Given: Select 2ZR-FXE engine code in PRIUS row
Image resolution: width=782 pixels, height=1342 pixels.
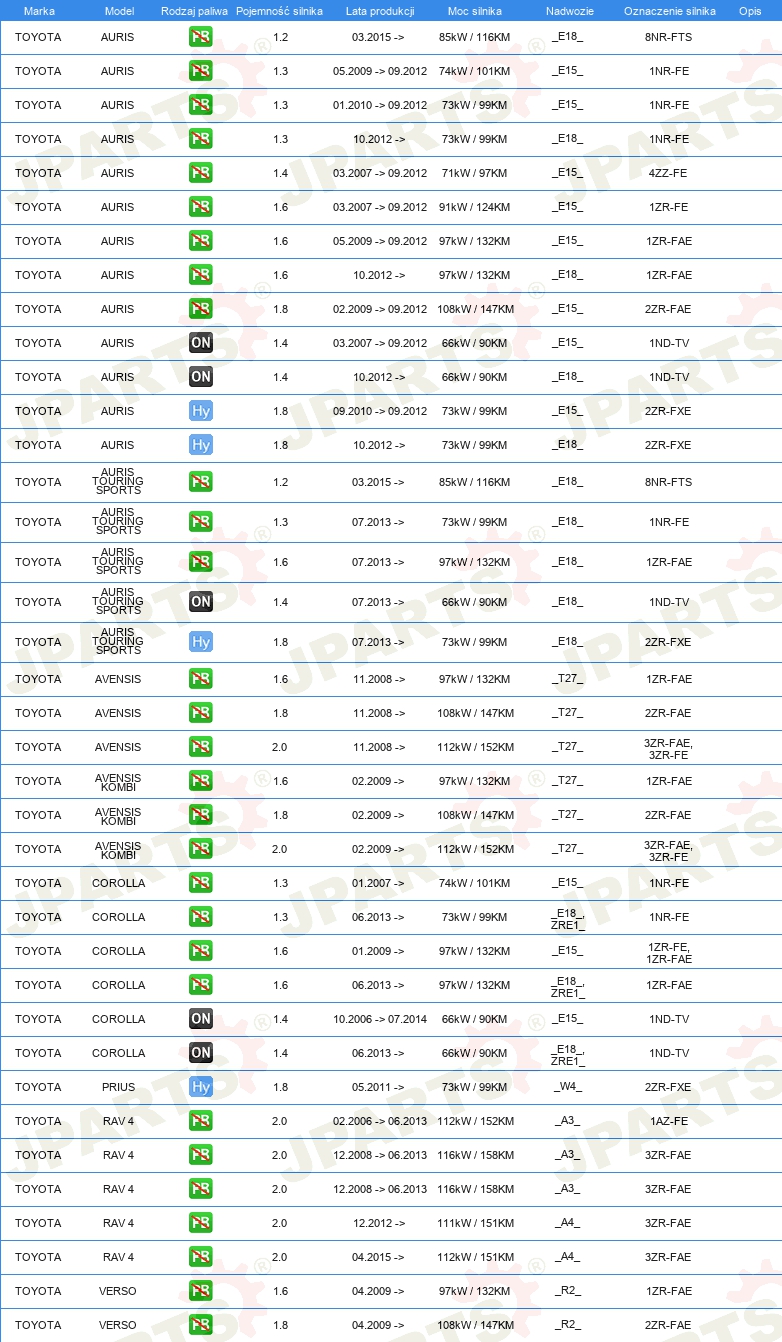Looking at the screenshot, I should (668, 1087).
